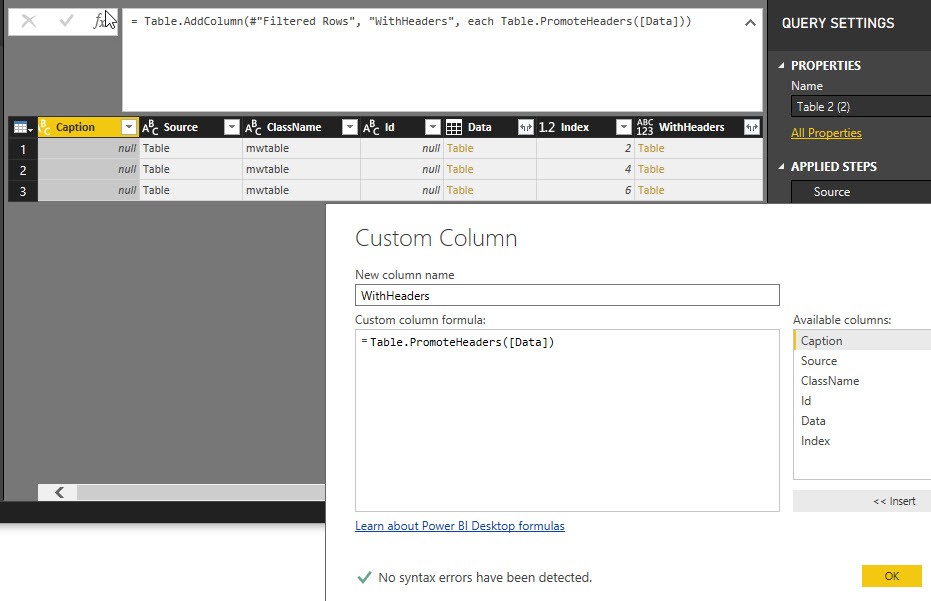Click the Index cell with value 4
This screenshot has height=601, width=931.
pyautogui.click(x=585, y=169)
